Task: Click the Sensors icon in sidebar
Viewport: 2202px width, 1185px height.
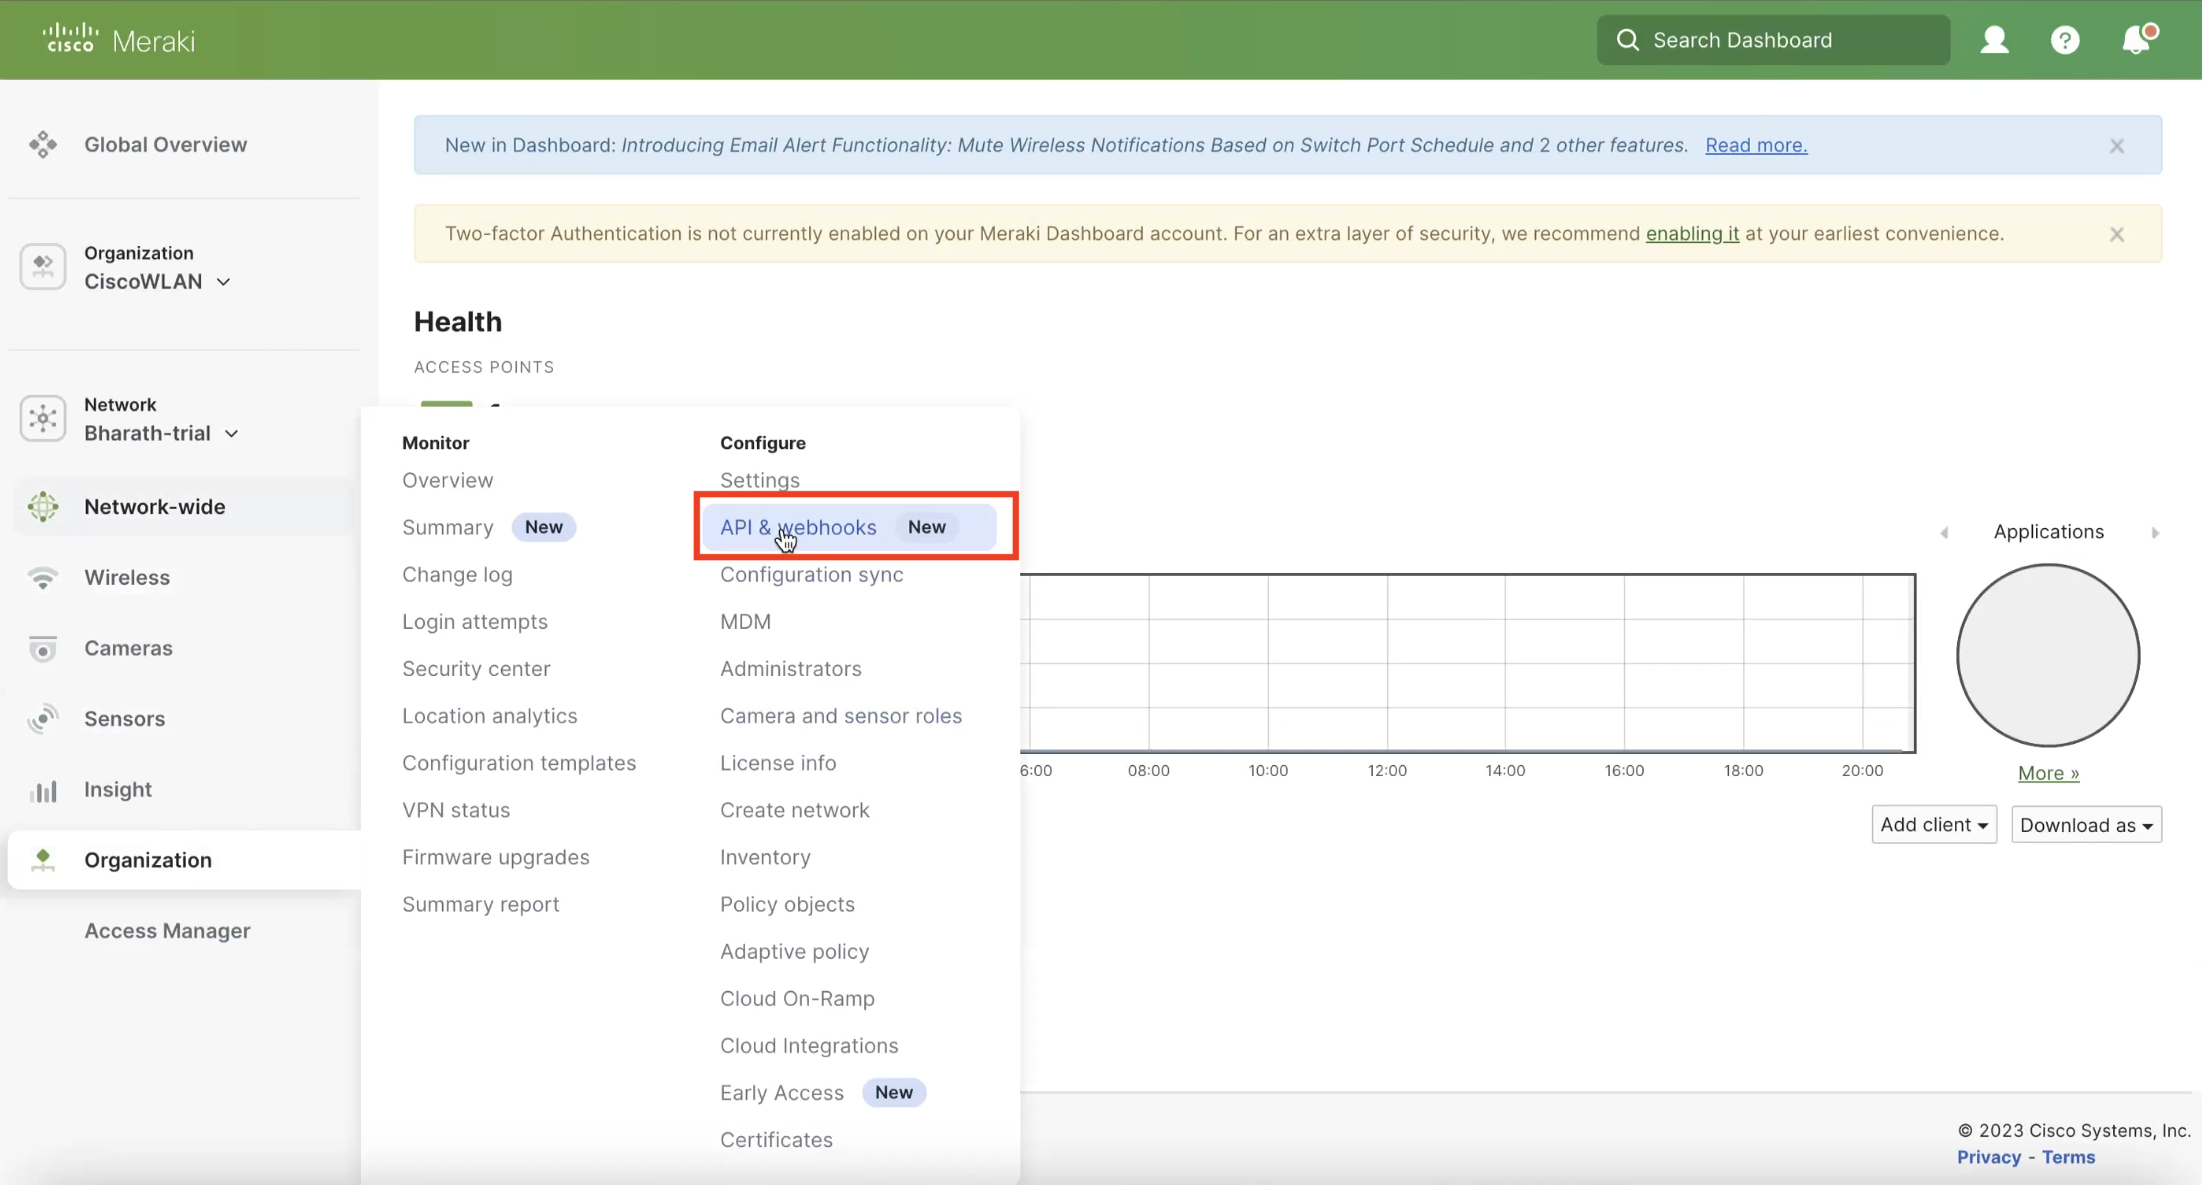Action: point(43,719)
